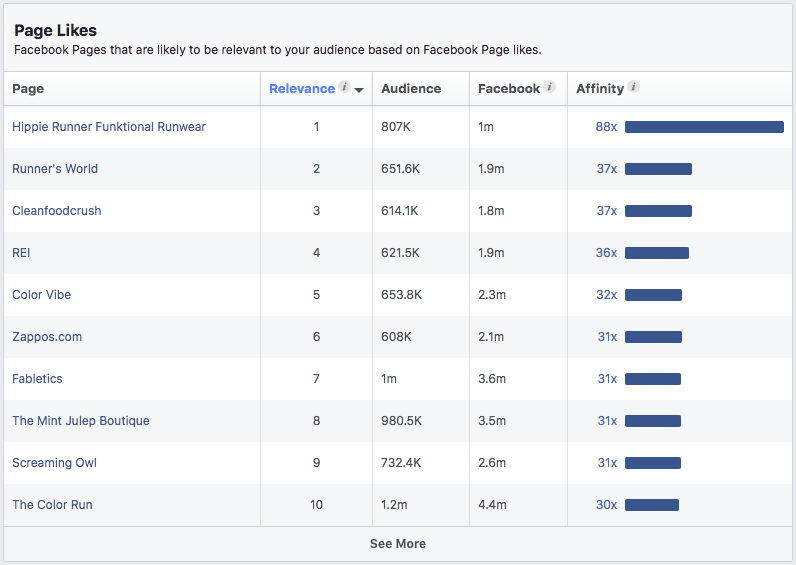Select the 3.6m Facebook cell for Fabletics
Image resolution: width=796 pixels, height=565 pixels.
pos(492,379)
